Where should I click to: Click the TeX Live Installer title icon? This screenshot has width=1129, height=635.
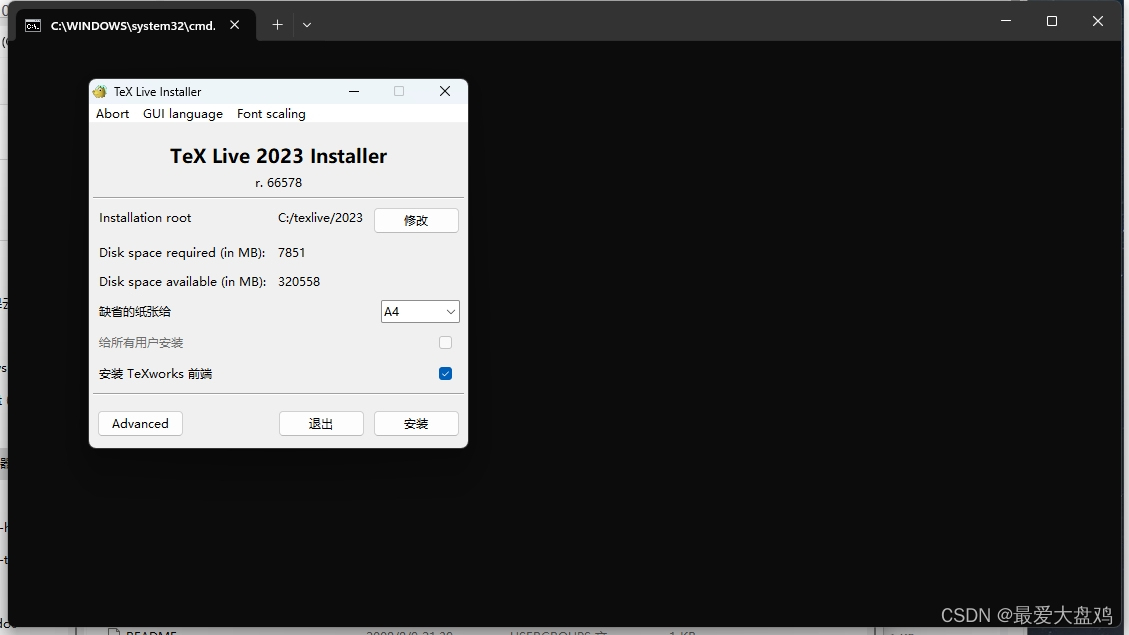pos(100,91)
